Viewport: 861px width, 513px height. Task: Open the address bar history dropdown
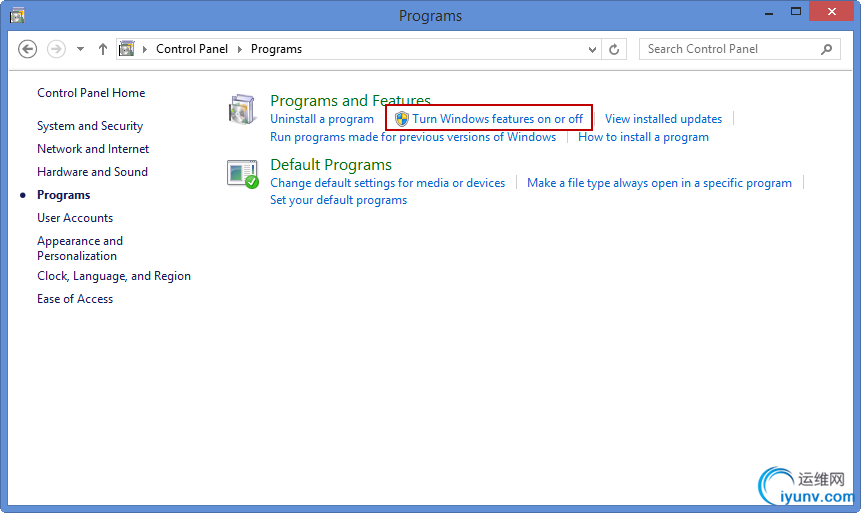(592, 49)
